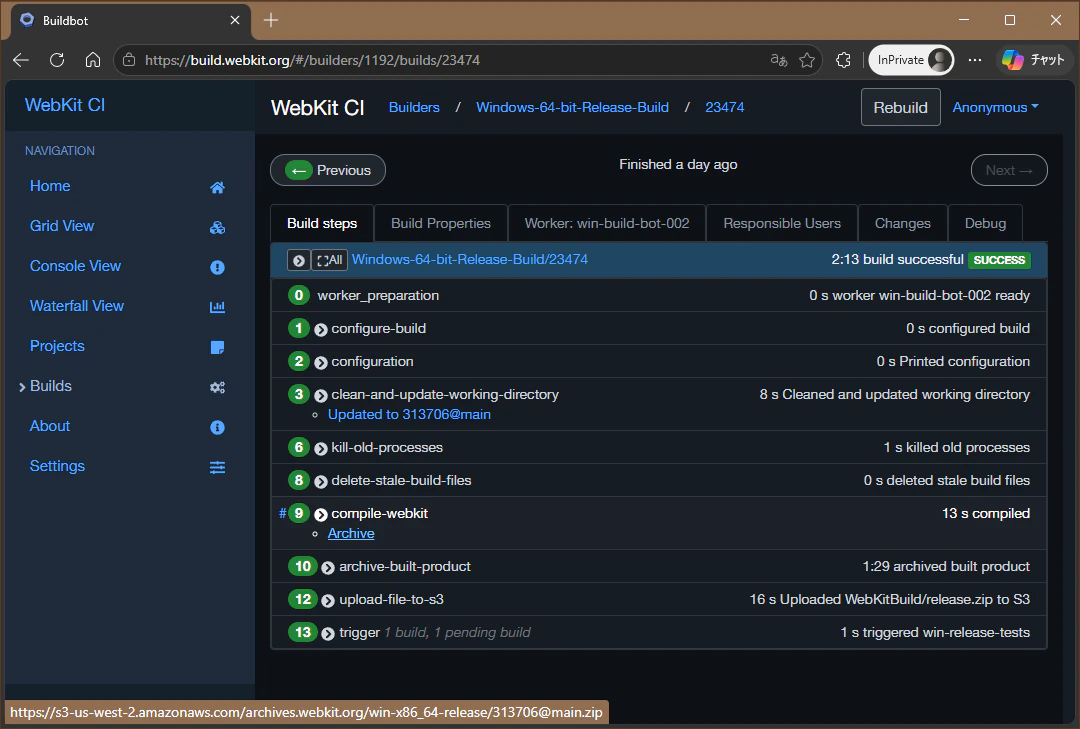The height and width of the screenshot is (729, 1080).
Task: Open browser more options ellipsis menu
Action: (x=975, y=60)
